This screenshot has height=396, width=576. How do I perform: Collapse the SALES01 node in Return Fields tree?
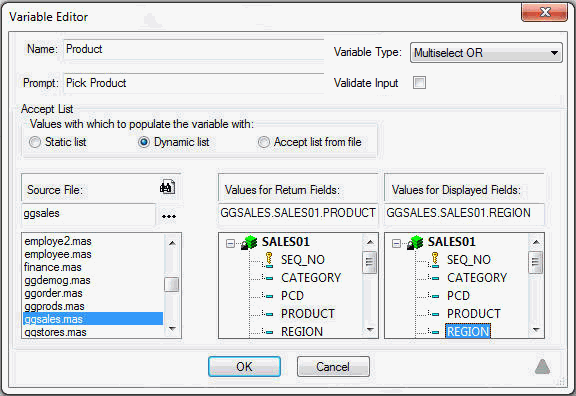[230, 244]
